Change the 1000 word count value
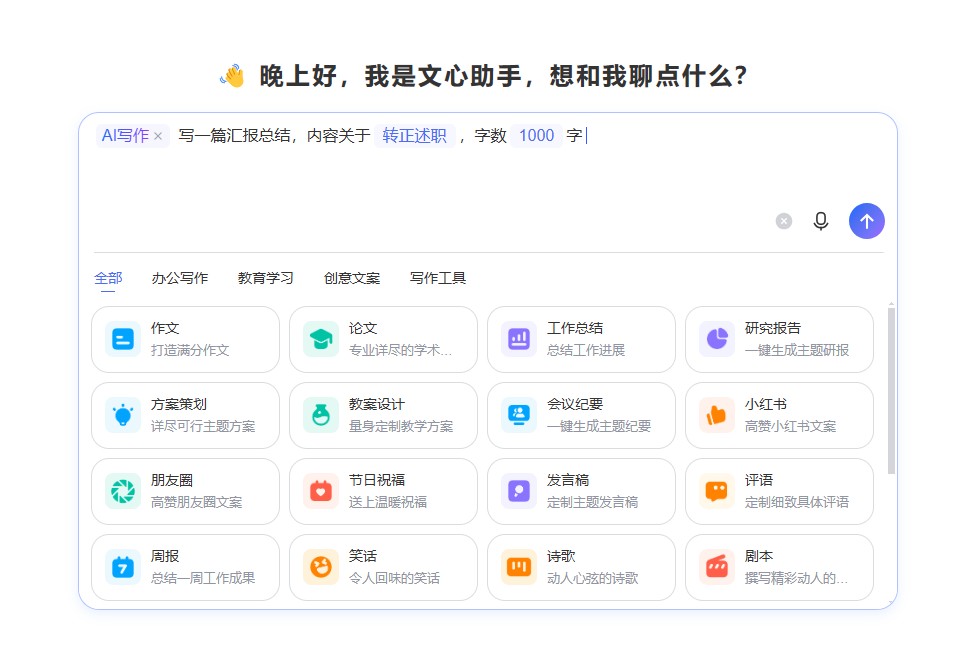 click(536, 135)
